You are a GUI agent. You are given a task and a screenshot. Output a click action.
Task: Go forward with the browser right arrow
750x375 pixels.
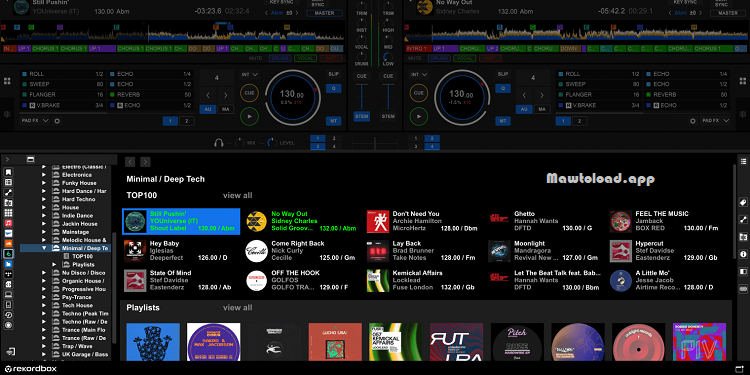(x=145, y=162)
